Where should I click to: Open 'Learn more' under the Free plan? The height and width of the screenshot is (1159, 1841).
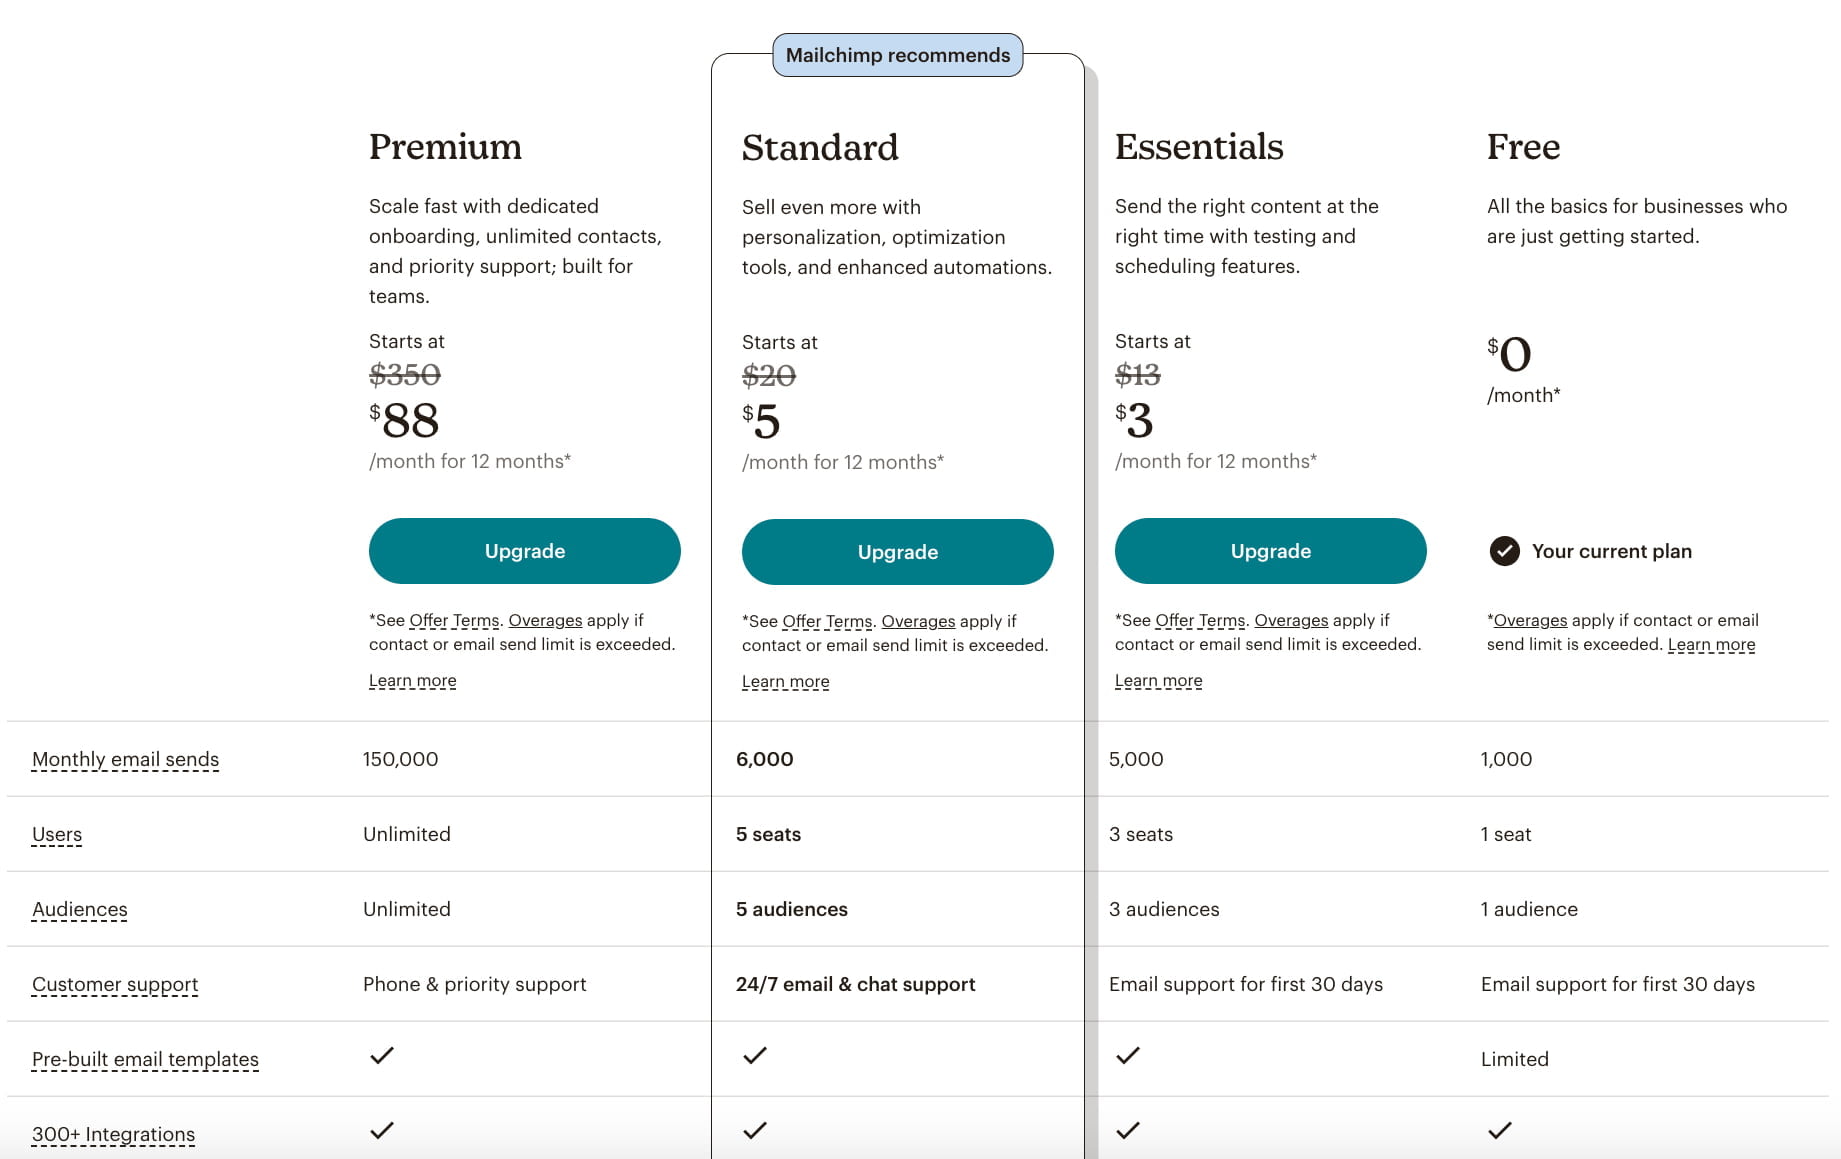(x=1710, y=645)
